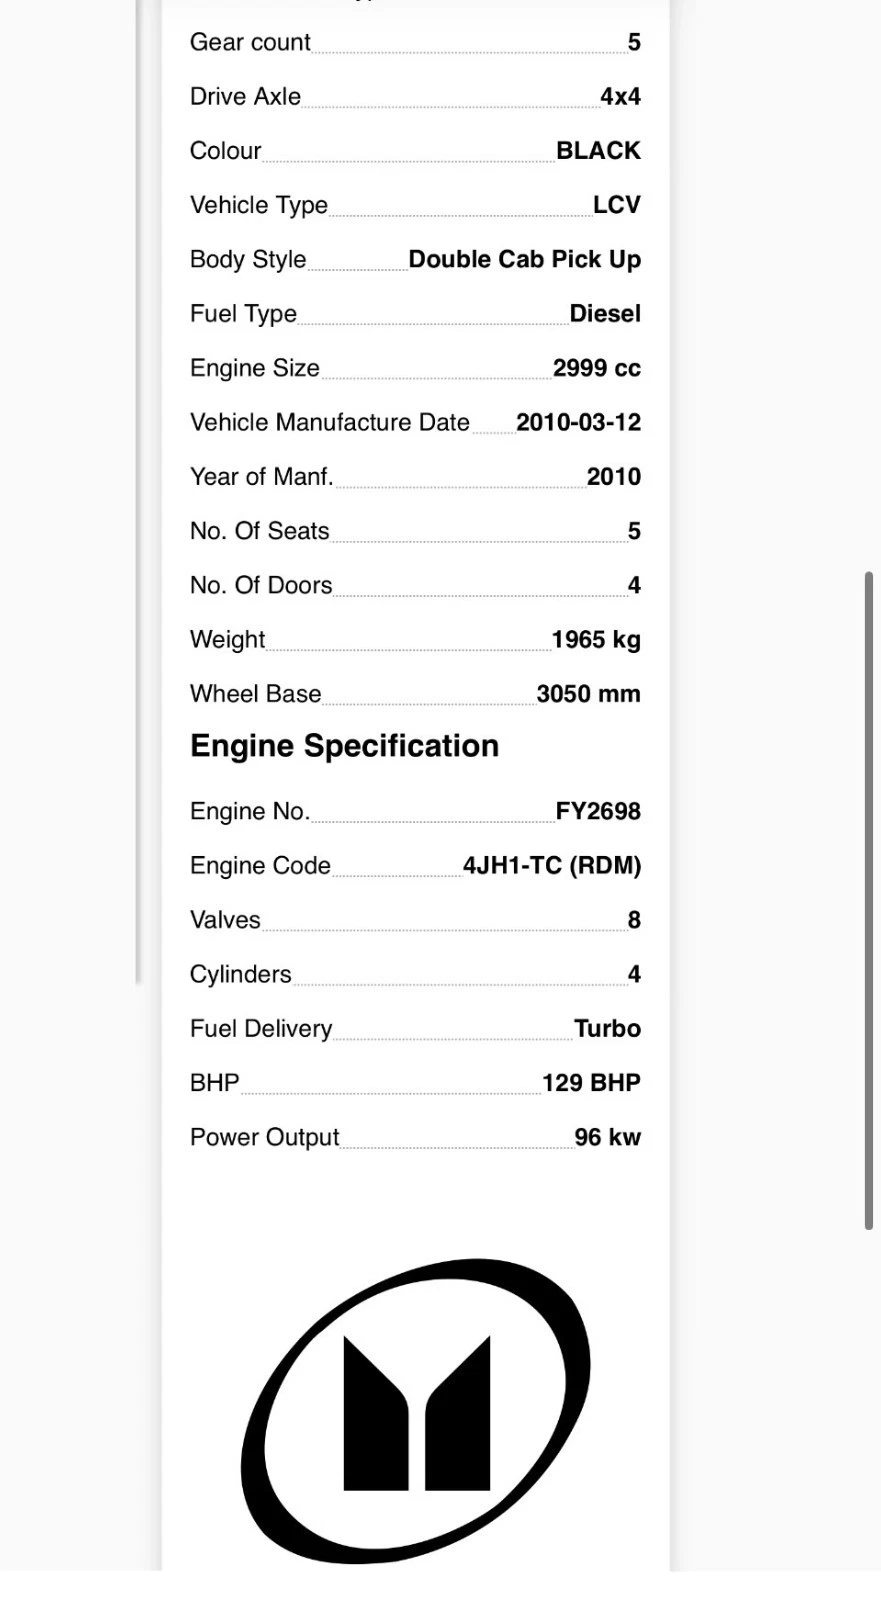Image resolution: width=881 pixels, height=1600 pixels.
Task: Click the Weight 1965 kg value
Action: point(596,640)
